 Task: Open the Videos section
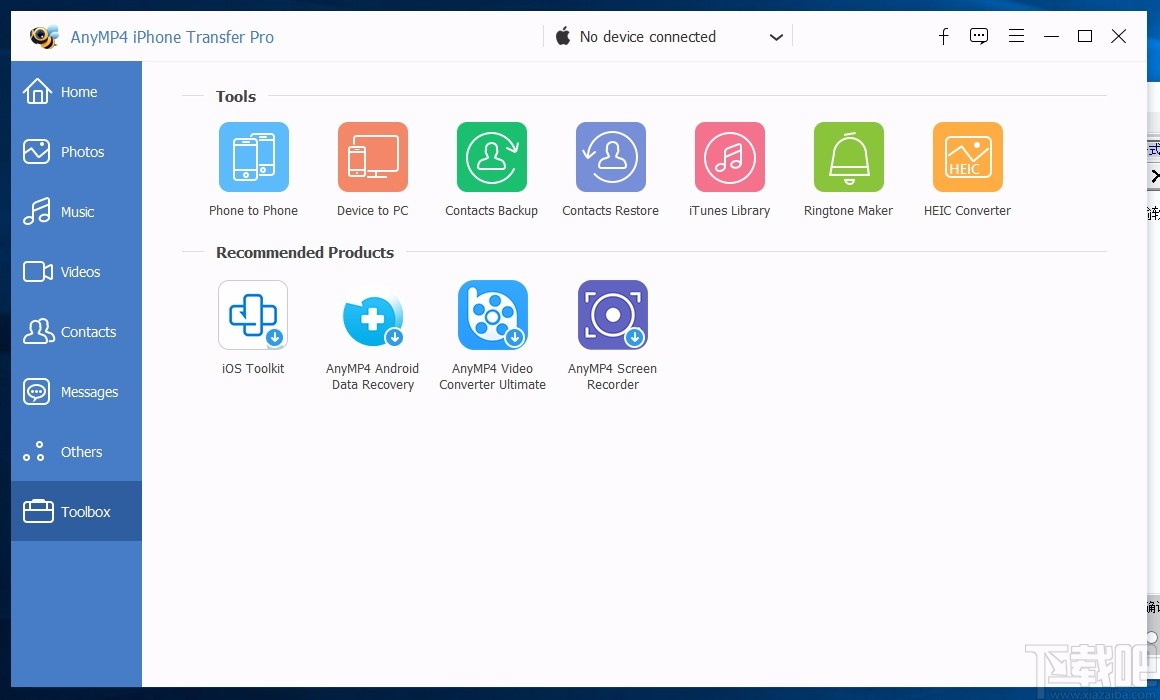(76, 272)
